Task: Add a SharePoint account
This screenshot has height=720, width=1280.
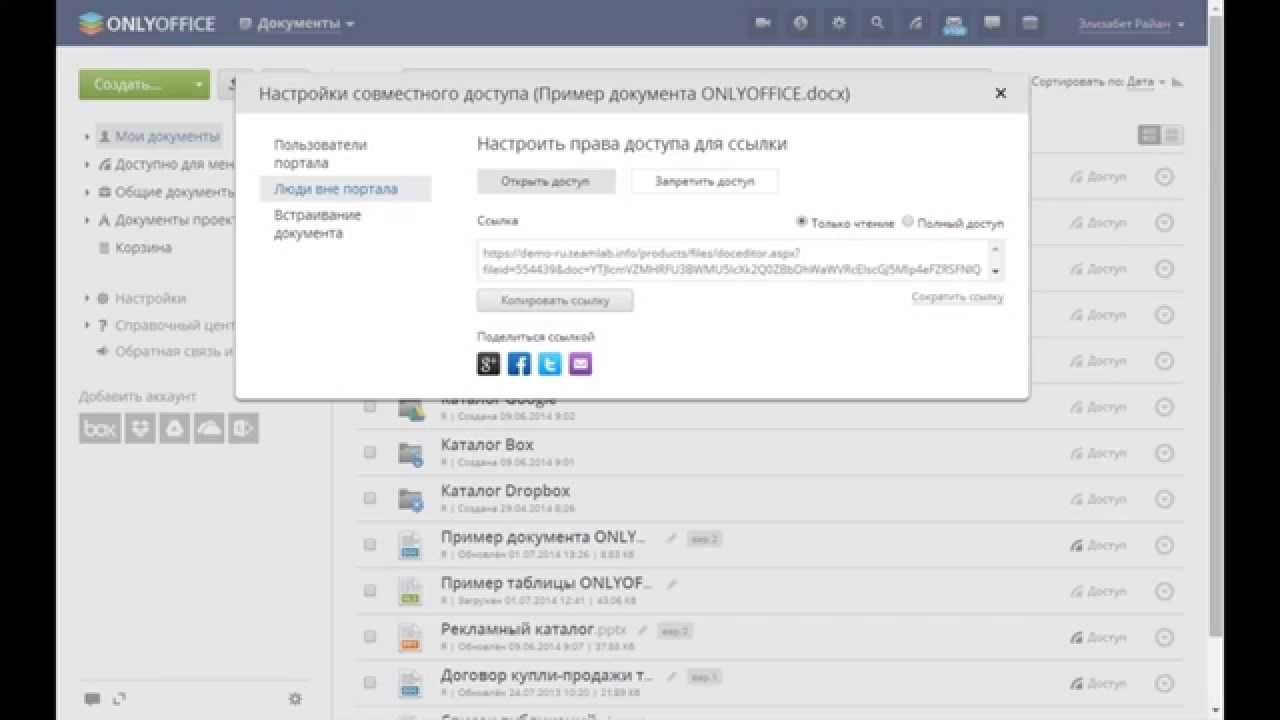Action: [243, 428]
